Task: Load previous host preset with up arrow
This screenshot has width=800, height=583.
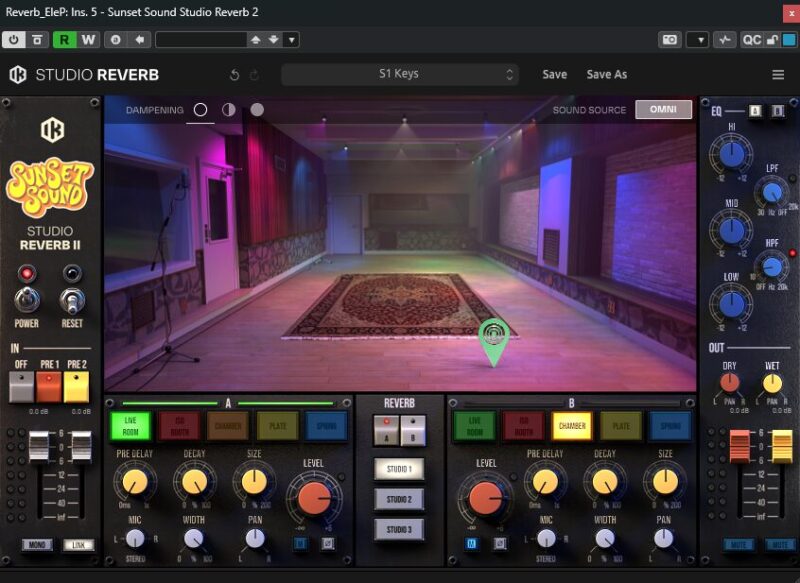Action: [x=256, y=40]
